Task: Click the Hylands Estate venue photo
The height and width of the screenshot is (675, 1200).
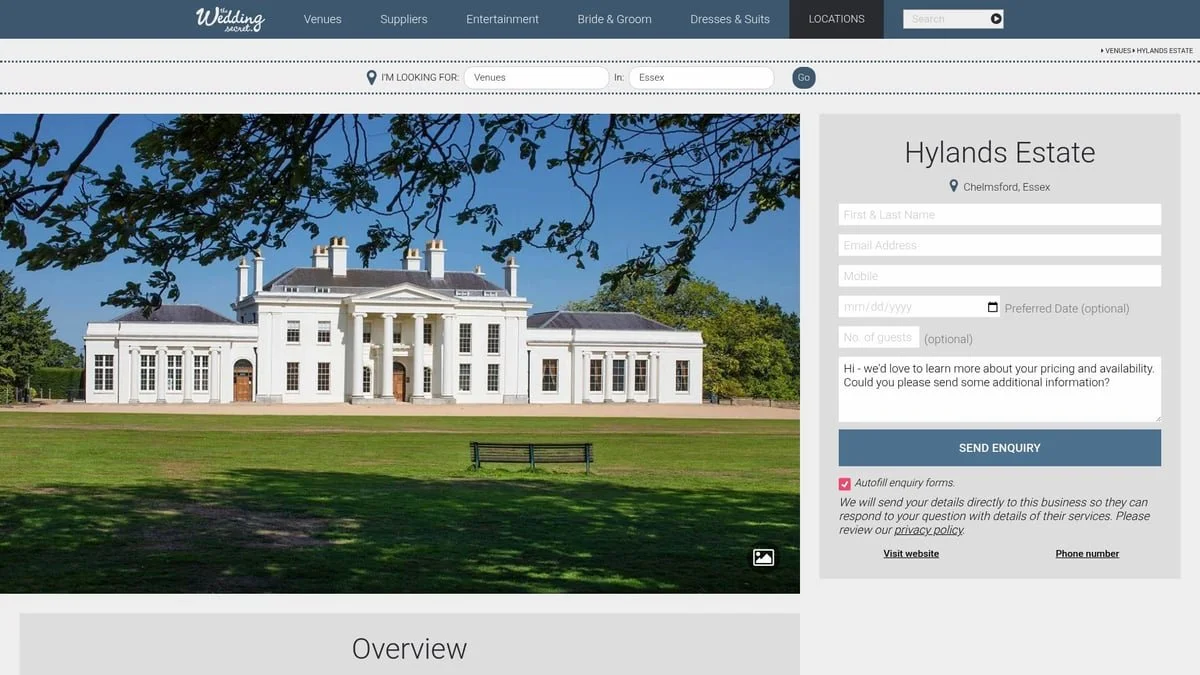Action: pyautogui.click(x=400, y=353)
